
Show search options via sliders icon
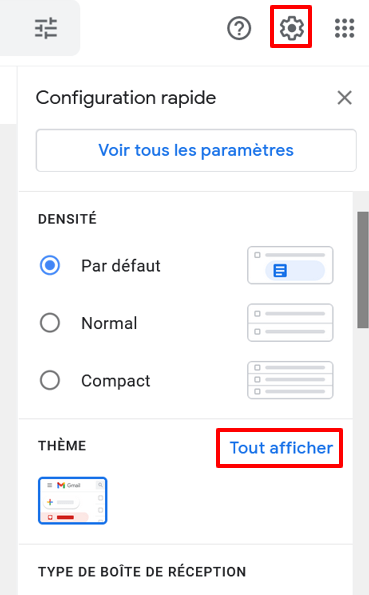(x=46, y=28)
